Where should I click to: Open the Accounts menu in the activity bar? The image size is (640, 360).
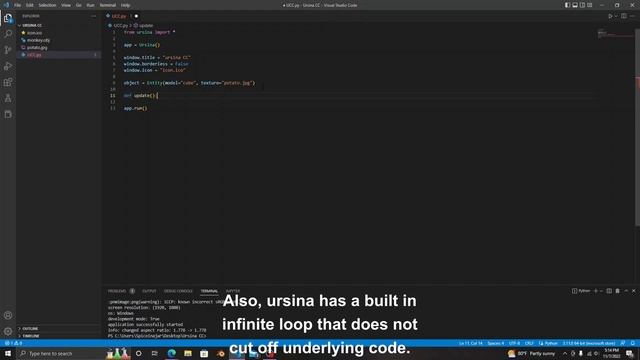[8, 315]
